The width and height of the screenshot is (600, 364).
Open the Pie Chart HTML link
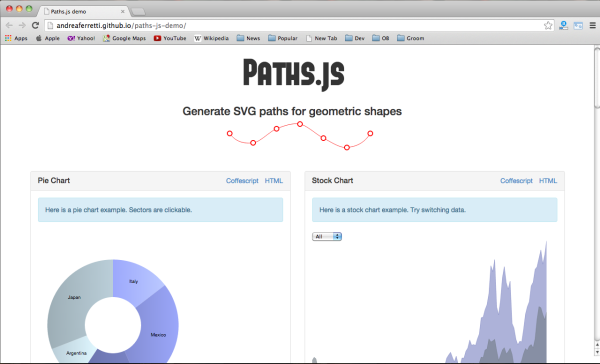pos(274,181)
